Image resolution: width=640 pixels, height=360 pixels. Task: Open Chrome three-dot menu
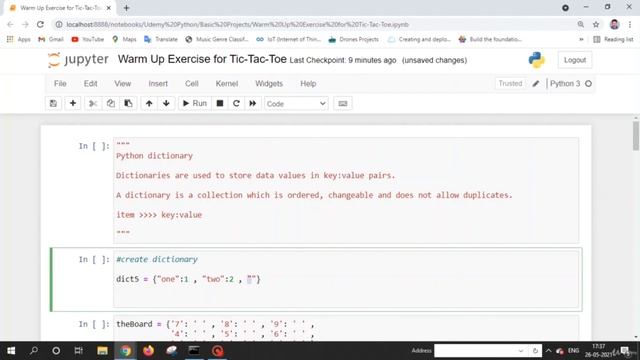(630, 24)
